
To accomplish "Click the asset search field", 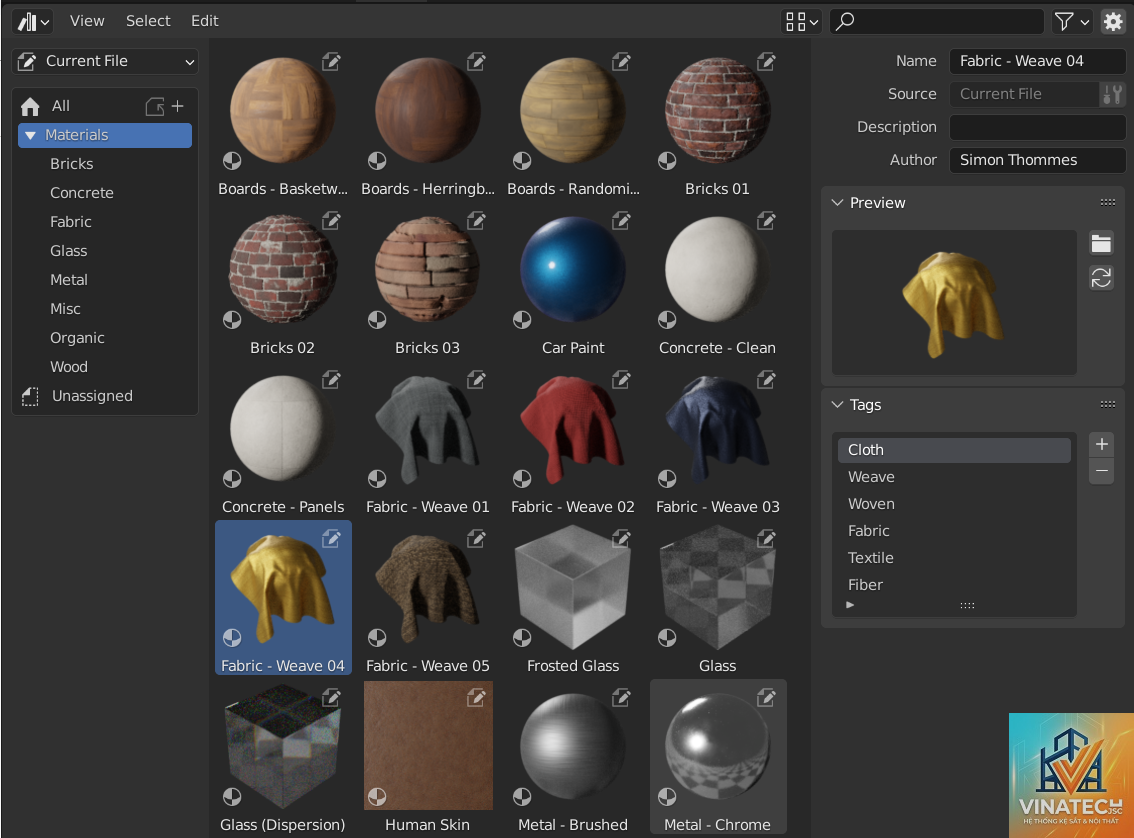I will (x=937, y=22).
